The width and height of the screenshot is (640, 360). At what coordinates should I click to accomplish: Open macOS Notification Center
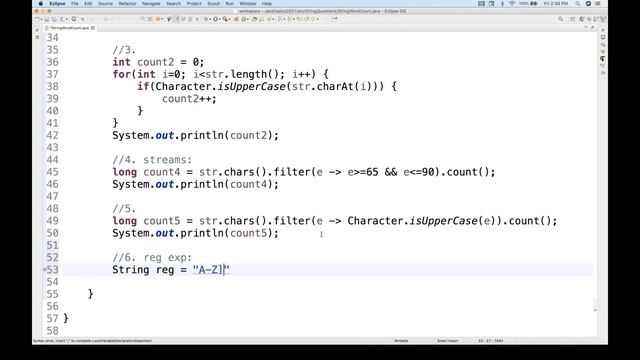[598, 3]
